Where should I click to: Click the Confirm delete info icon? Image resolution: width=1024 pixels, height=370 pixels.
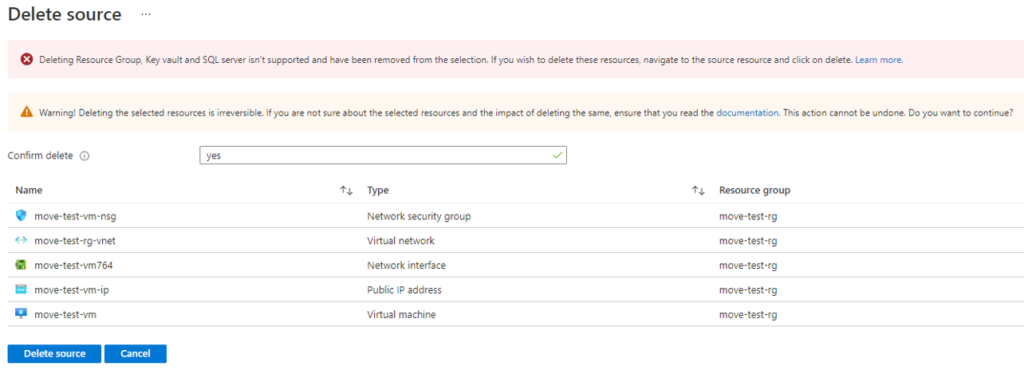(x=84, y=156)
